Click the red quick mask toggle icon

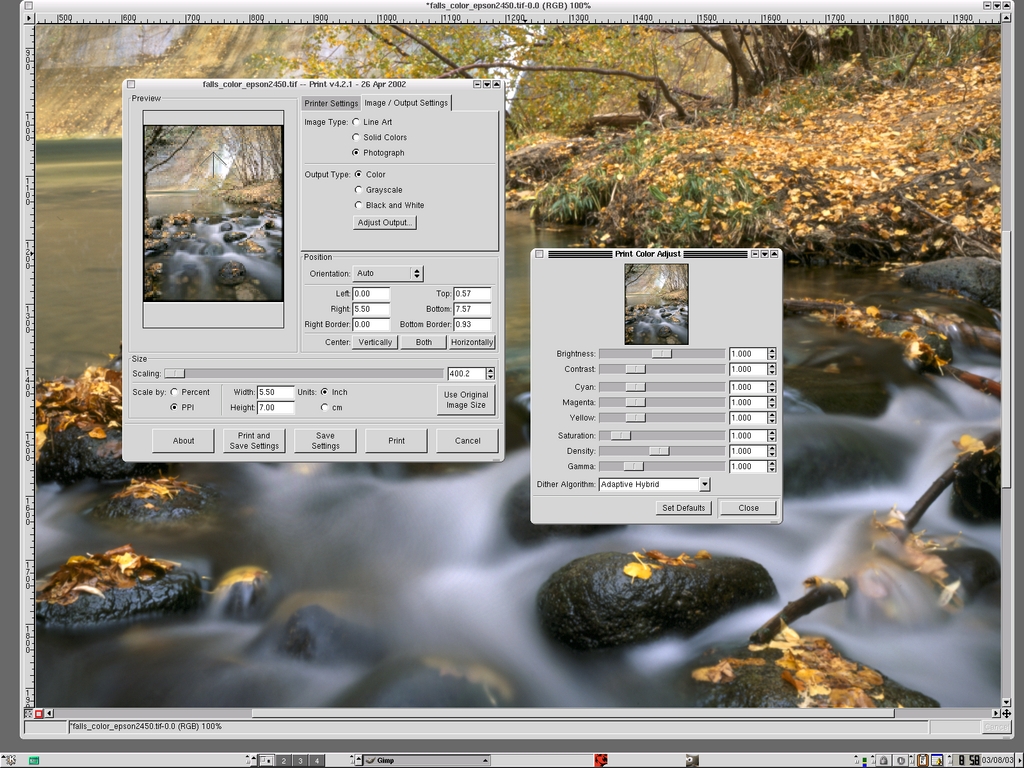click(39, 714)
